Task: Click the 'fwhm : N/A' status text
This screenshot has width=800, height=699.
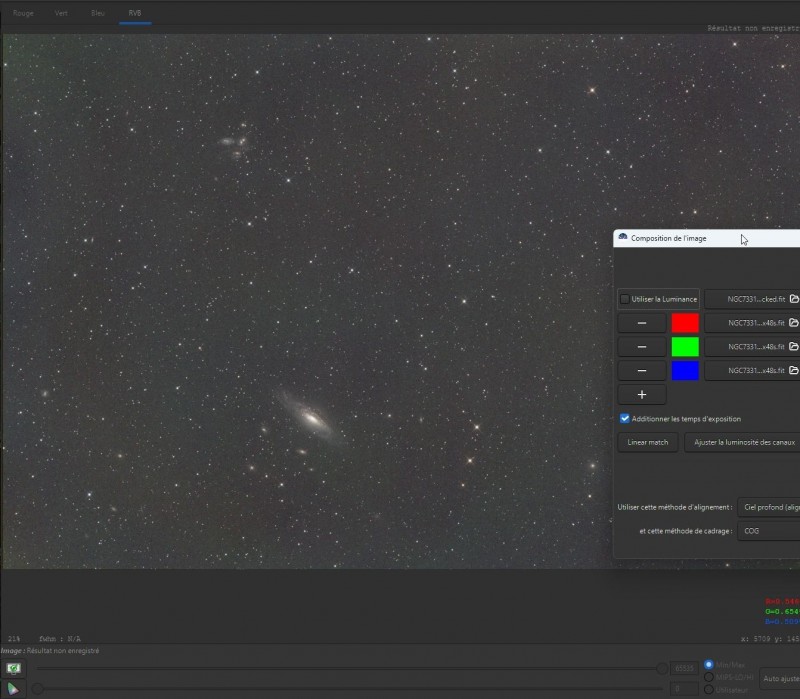Action: pyautogui.click(x=60, y=639)
